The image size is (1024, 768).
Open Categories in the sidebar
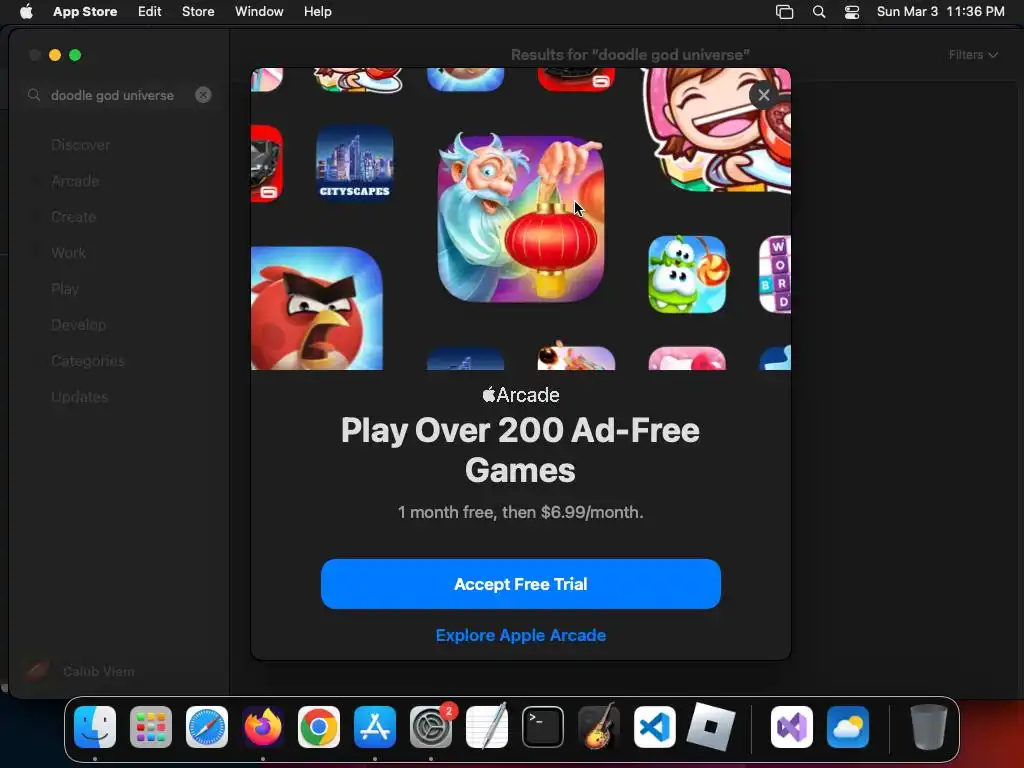point(88,360)
